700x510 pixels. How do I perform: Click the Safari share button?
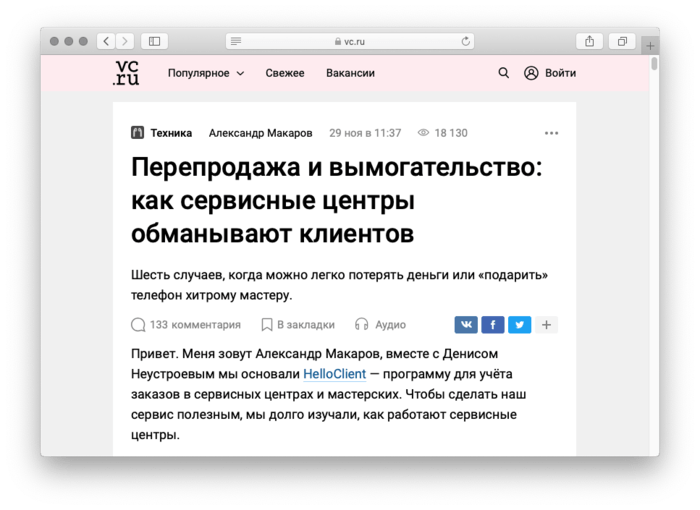click(590, 42)
